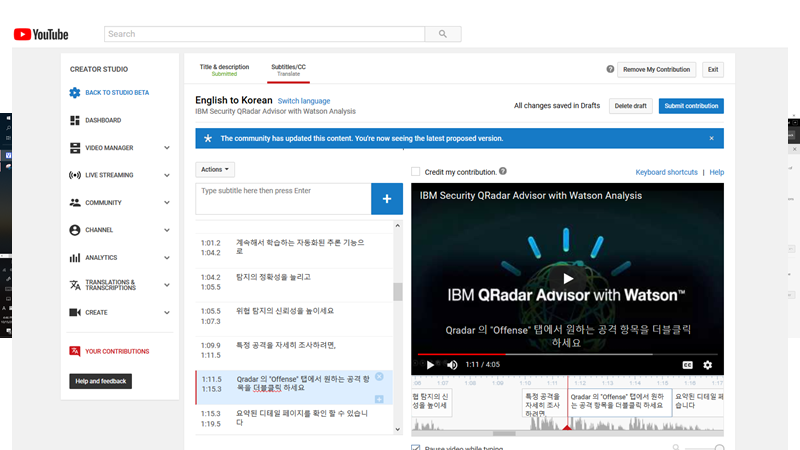Open Back to Studio Beta gear icon
The width and height of the screenshot is (800, 450).
[x=75, y=92]
